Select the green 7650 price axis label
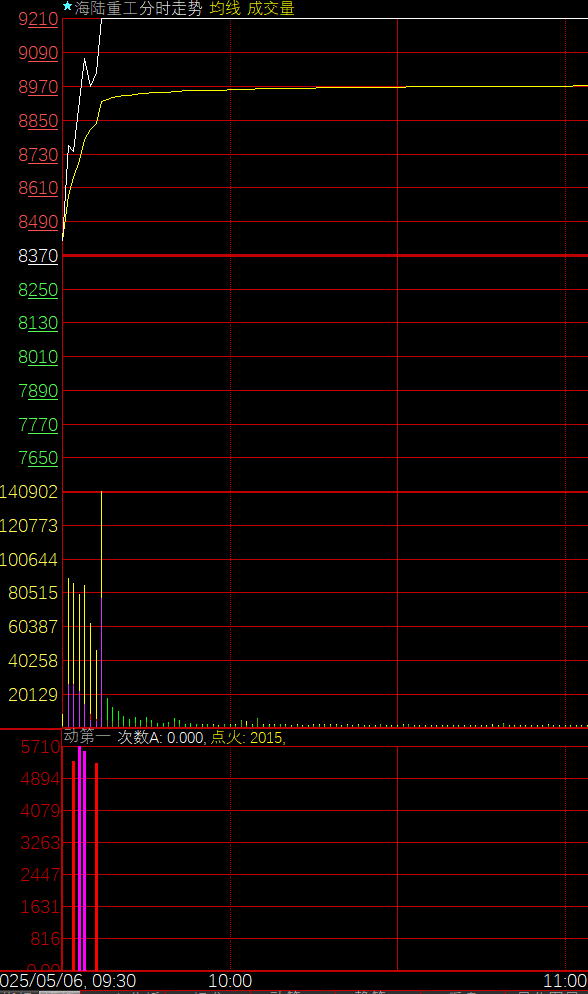588x994 pixels. click(x=39, y=458)
